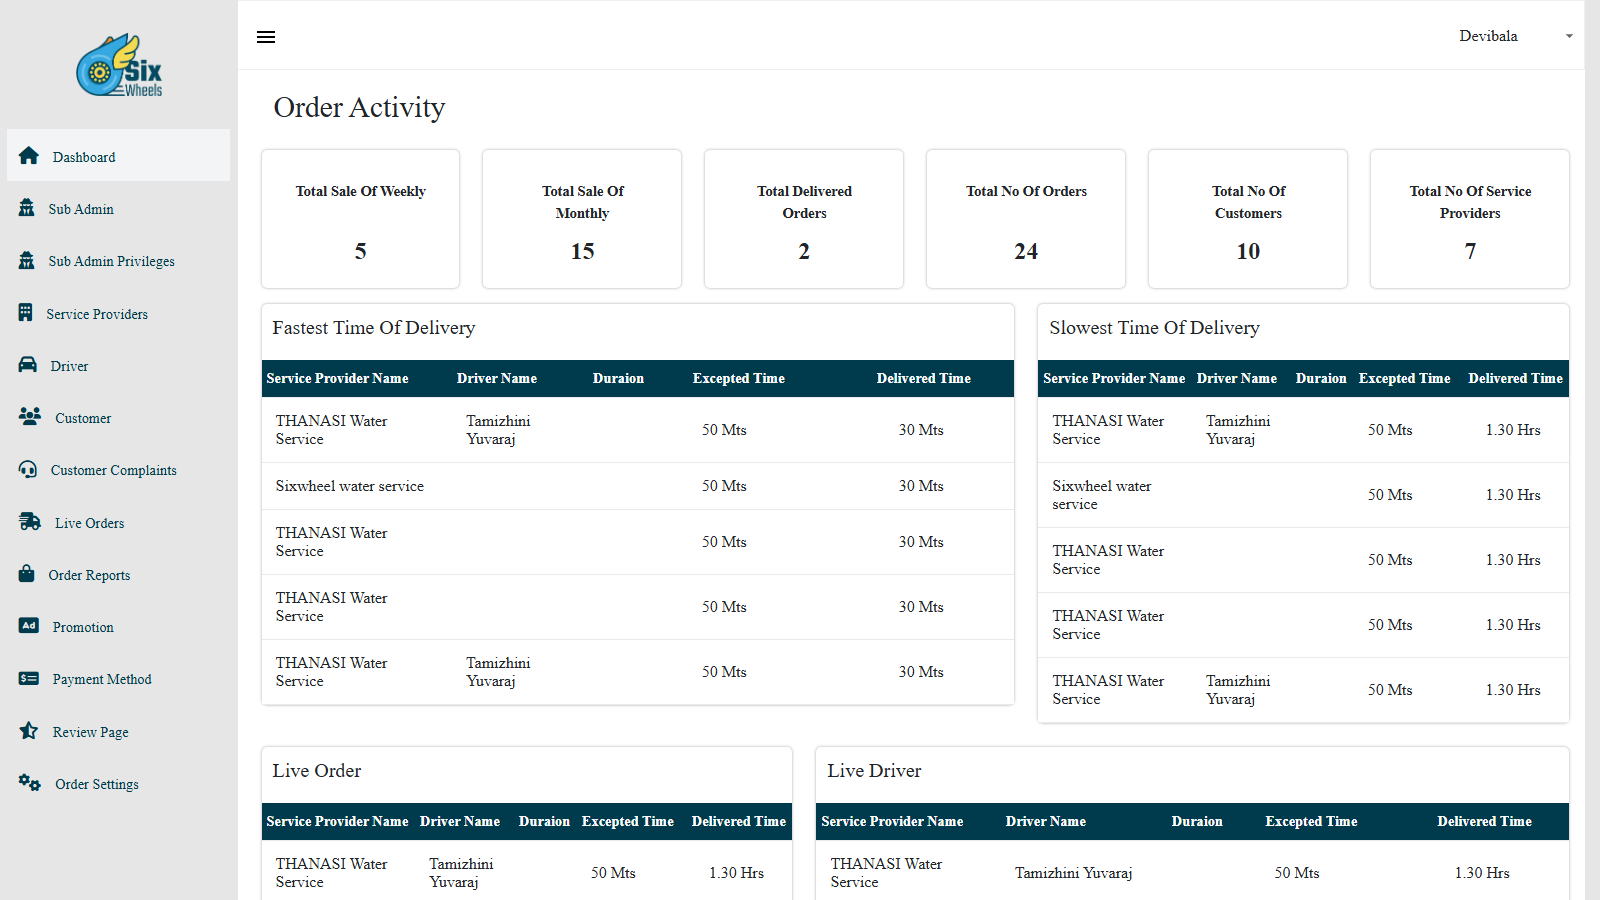
Task: Click the Service Providers building icon
Action: point(26,313)
